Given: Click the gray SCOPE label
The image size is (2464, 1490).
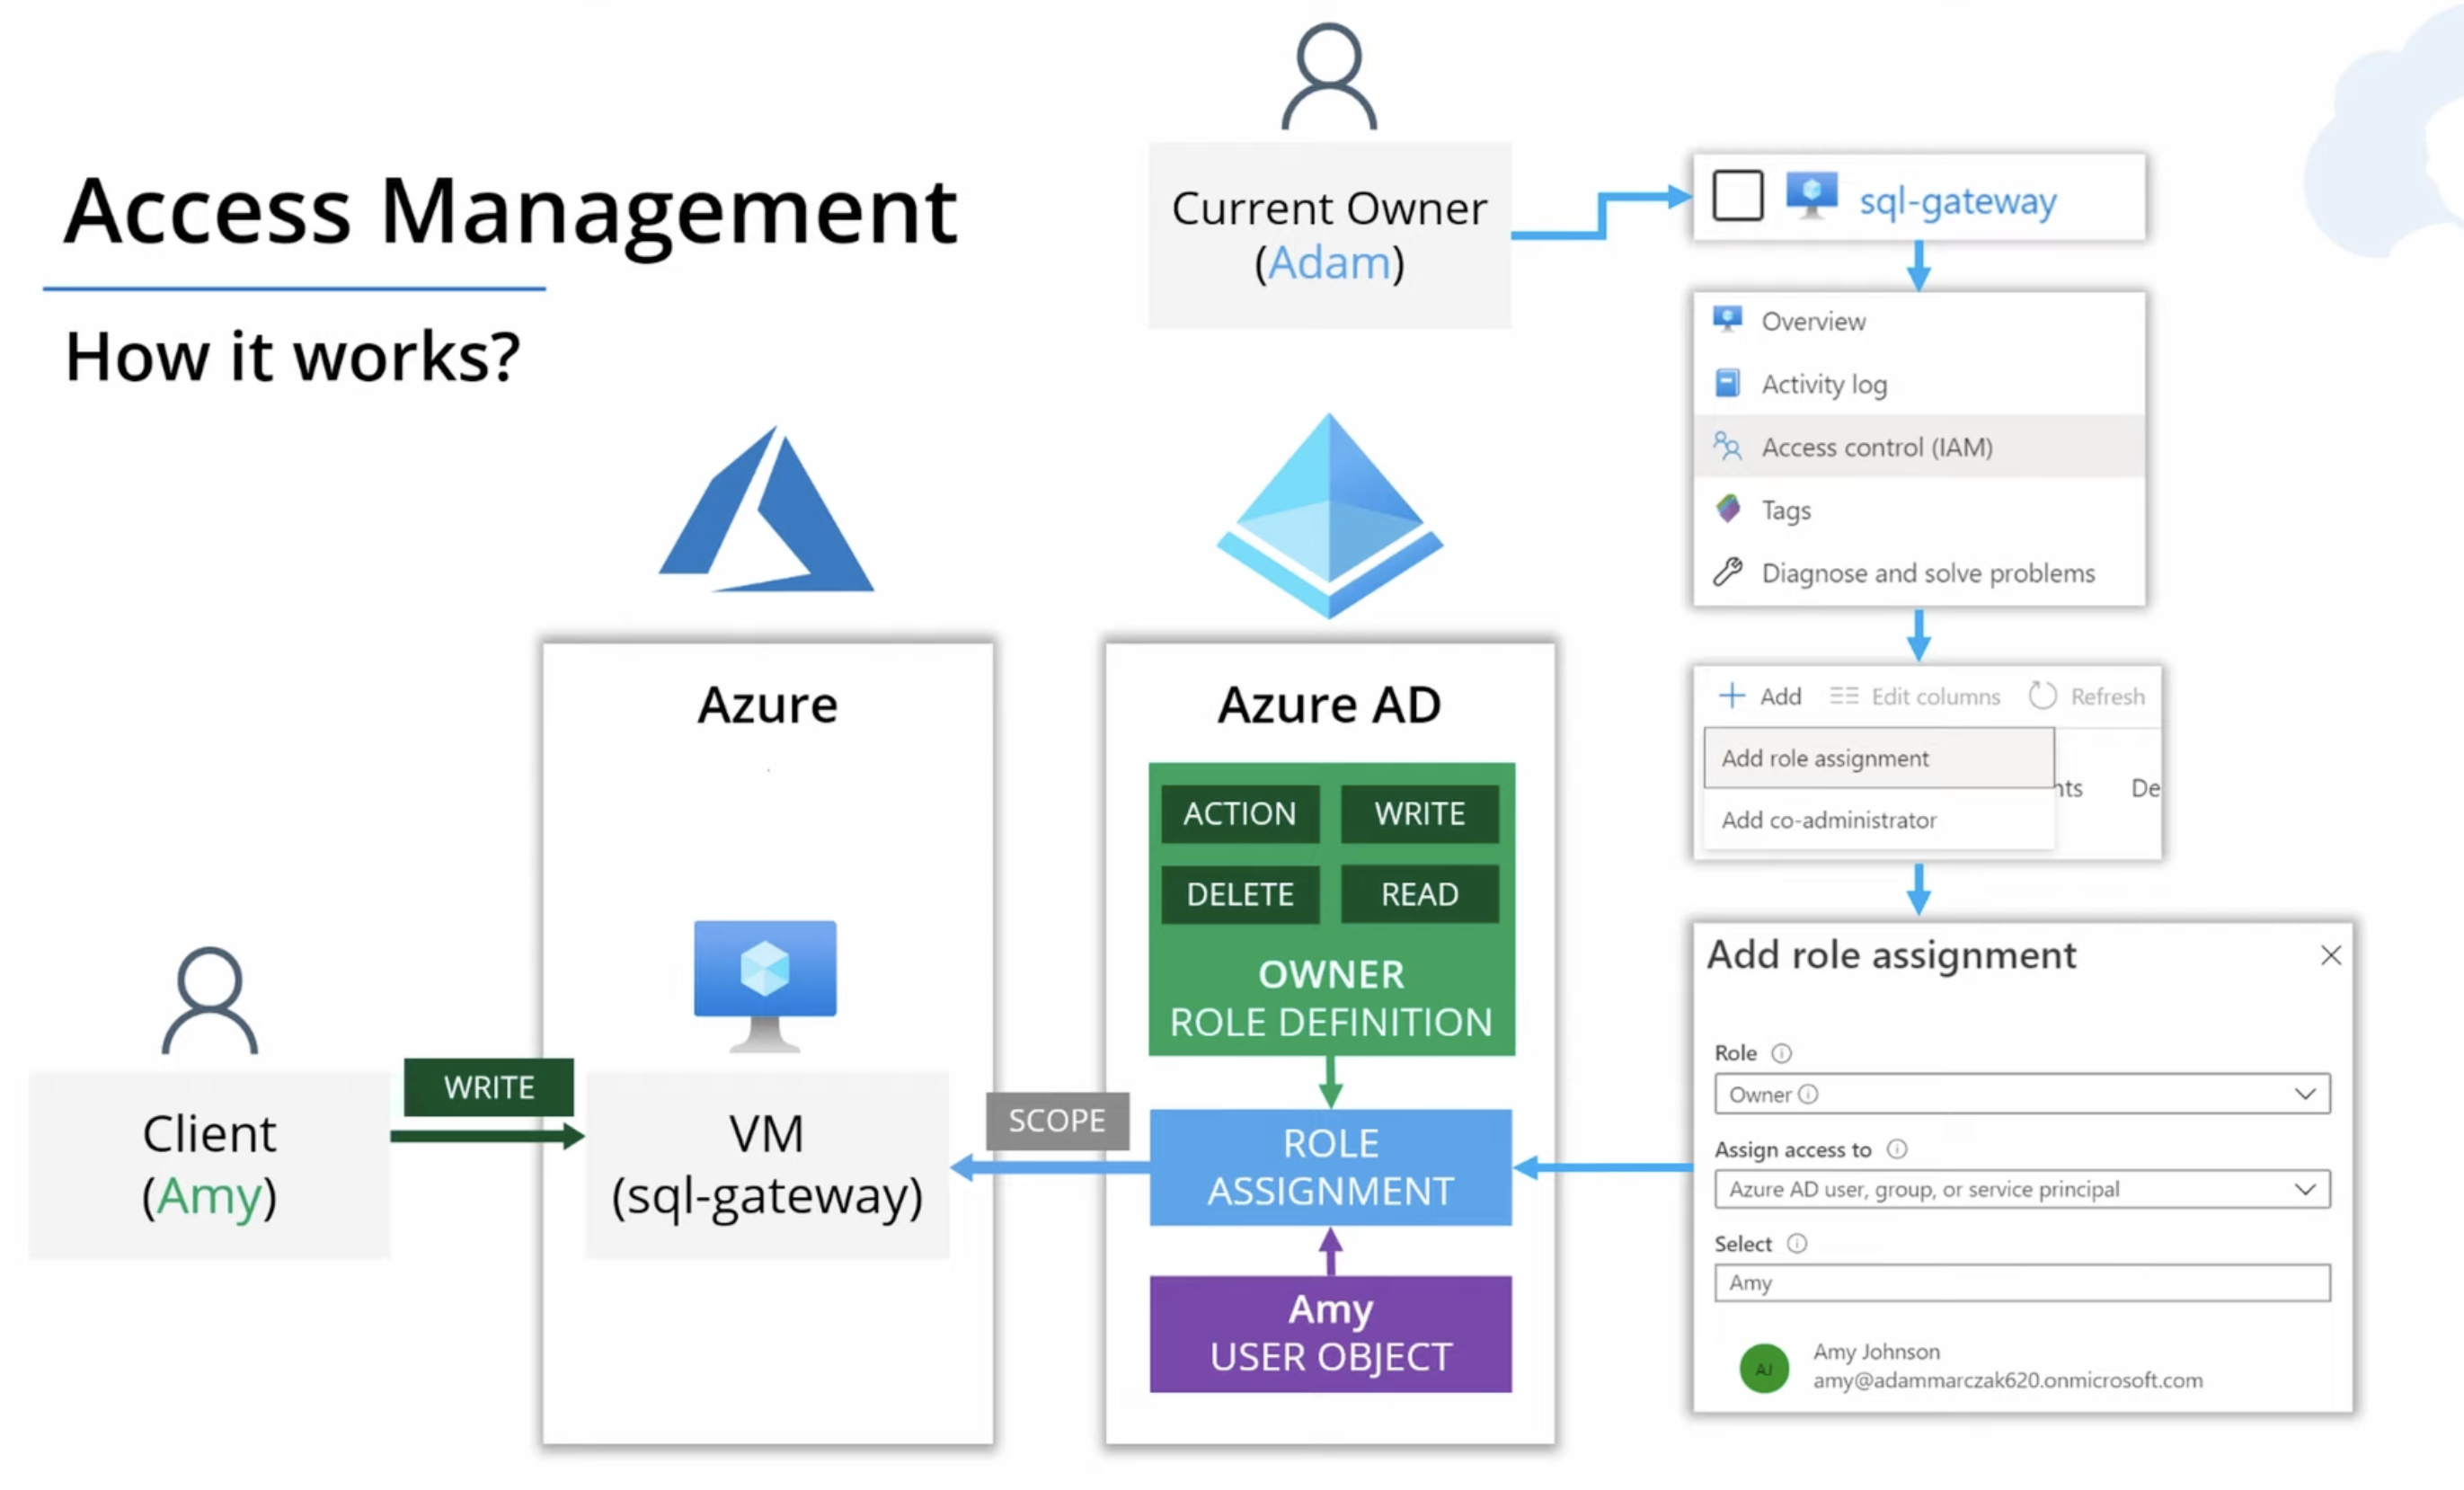Looking at the screenshot, I should coord(1057,1121).
